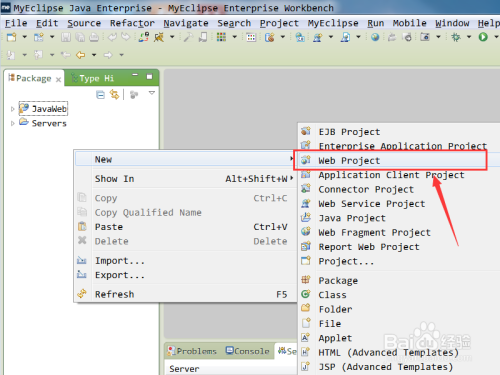Open the Source menu
This screenshot has height=375, width=500.
pyautogui.click(x=84, y=23)
